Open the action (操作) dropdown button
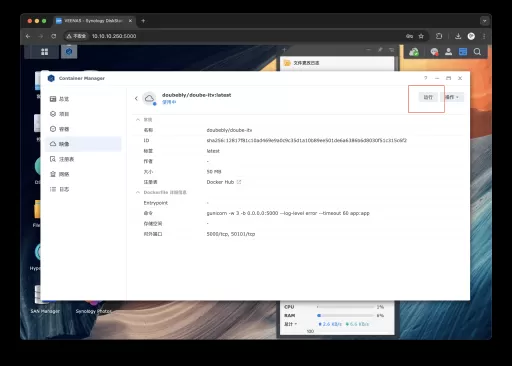The image size is (512, 366). click(452, 97)
